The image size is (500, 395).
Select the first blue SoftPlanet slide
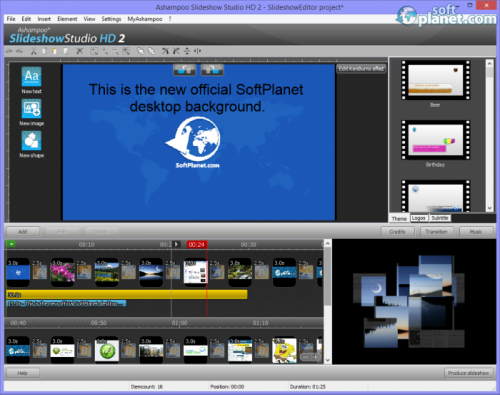pos(18,272)
